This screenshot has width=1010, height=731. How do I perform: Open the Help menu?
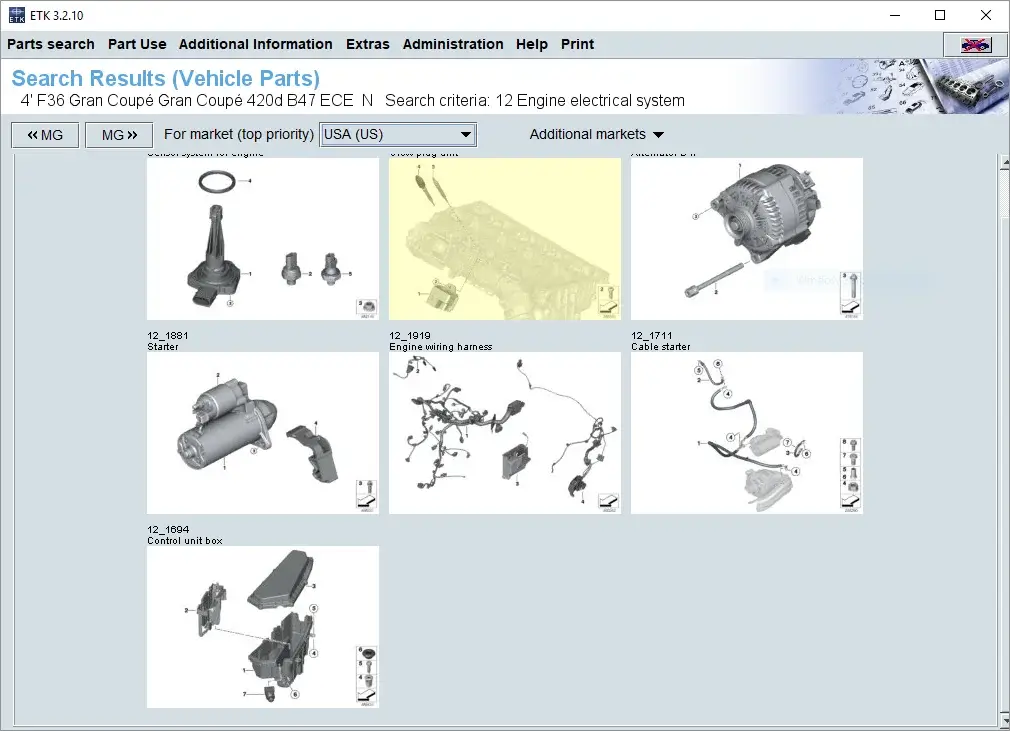(x=531, y=44)
